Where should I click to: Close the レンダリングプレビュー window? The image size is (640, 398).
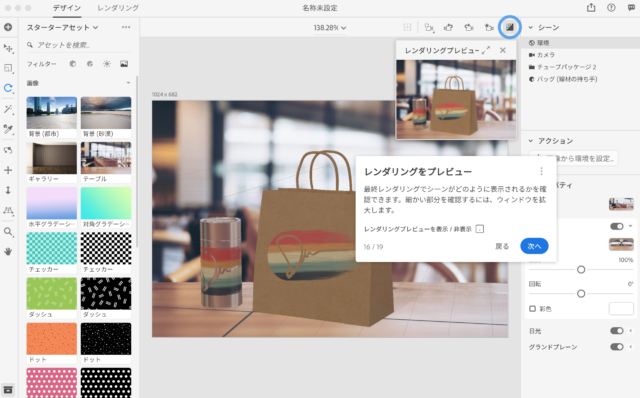(503, 50)
